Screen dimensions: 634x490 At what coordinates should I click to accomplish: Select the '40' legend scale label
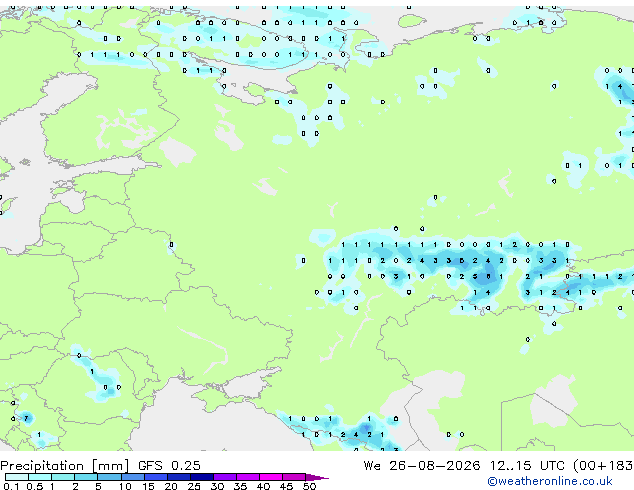click(x=264, y=486)
